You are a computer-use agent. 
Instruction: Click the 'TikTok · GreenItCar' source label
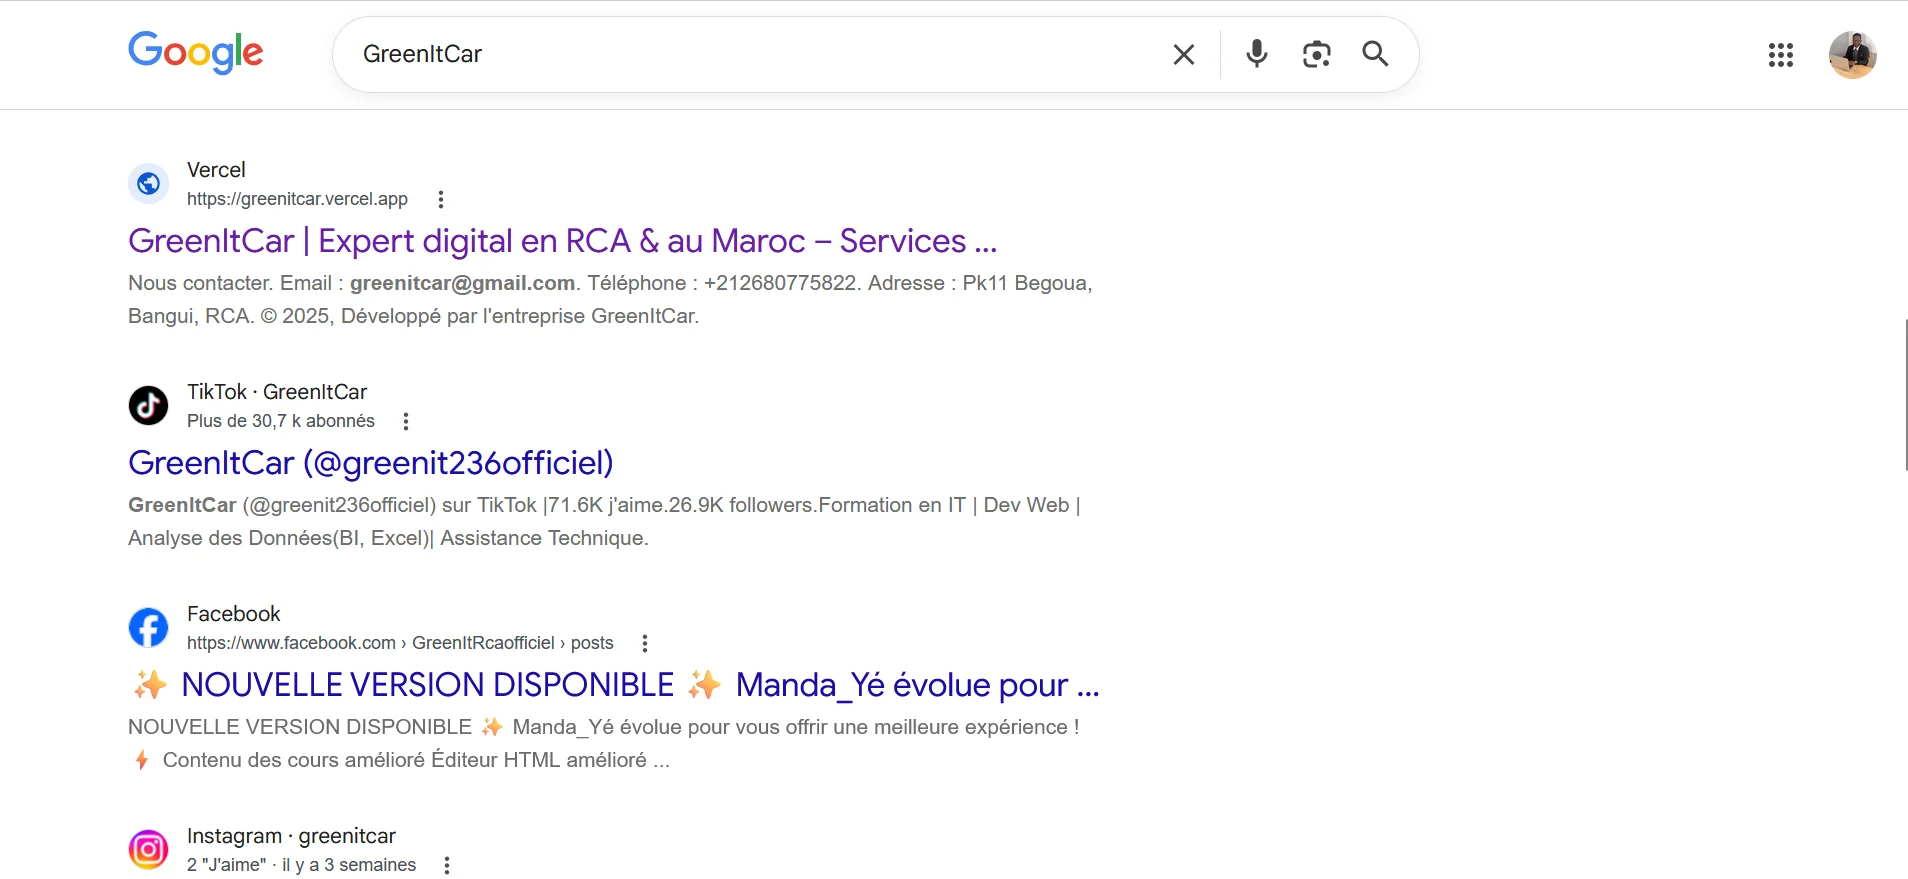click(x=277, y=392)
